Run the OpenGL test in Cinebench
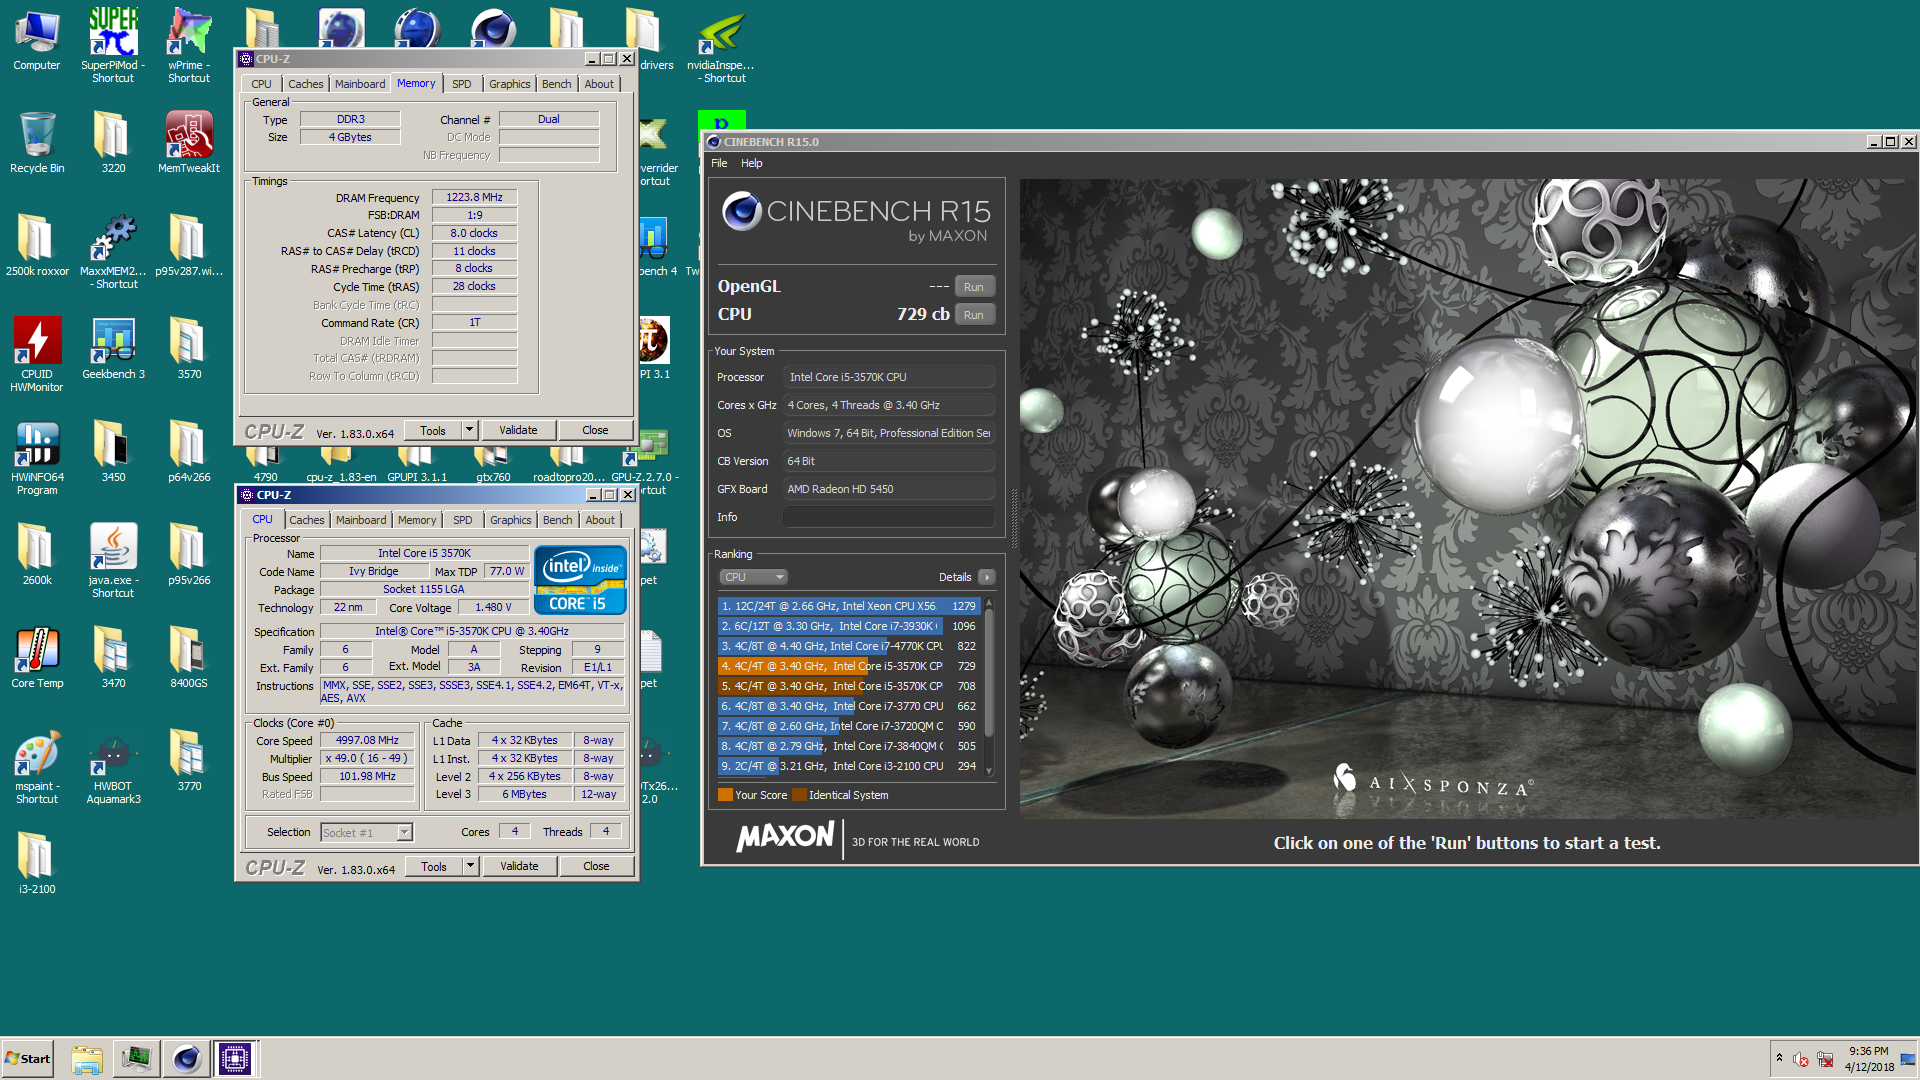 point(974,287)
